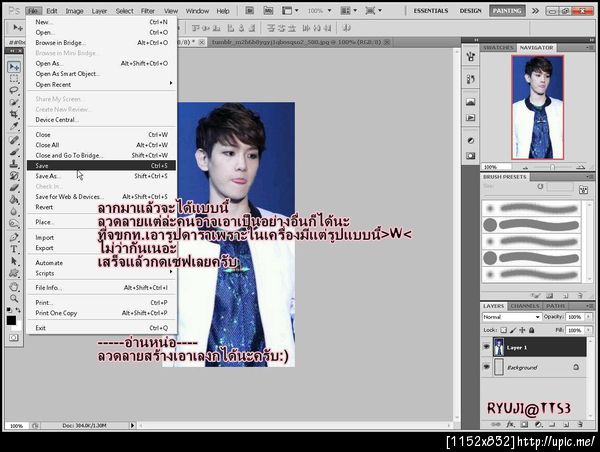600x452 pixels.
Task: Select the Custom Shape tool
Action: pos(14,273)
